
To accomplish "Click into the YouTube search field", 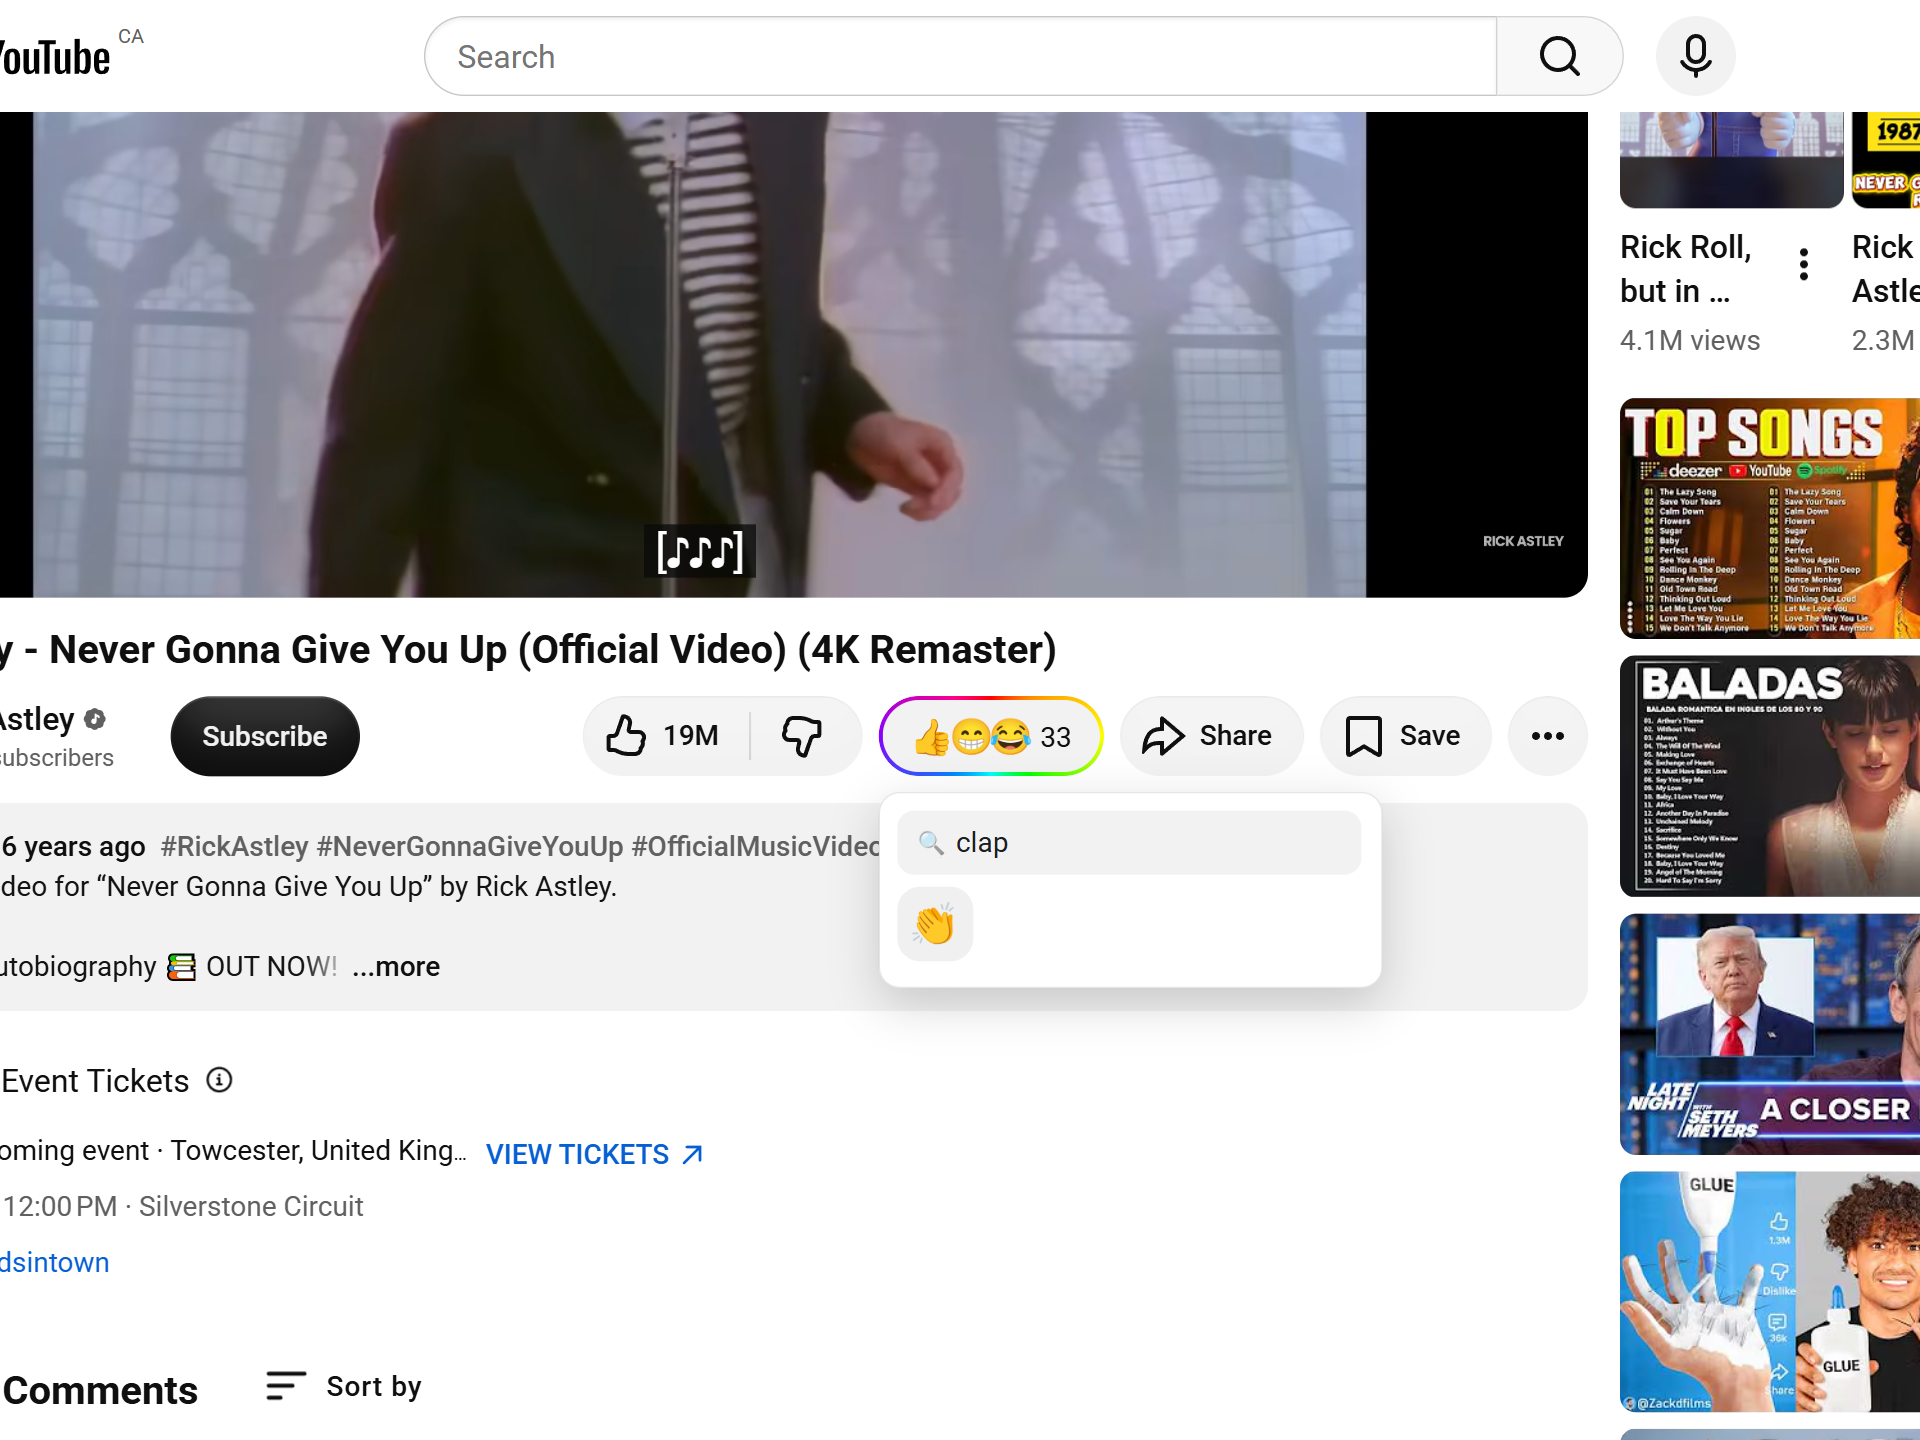I will 960,56.
